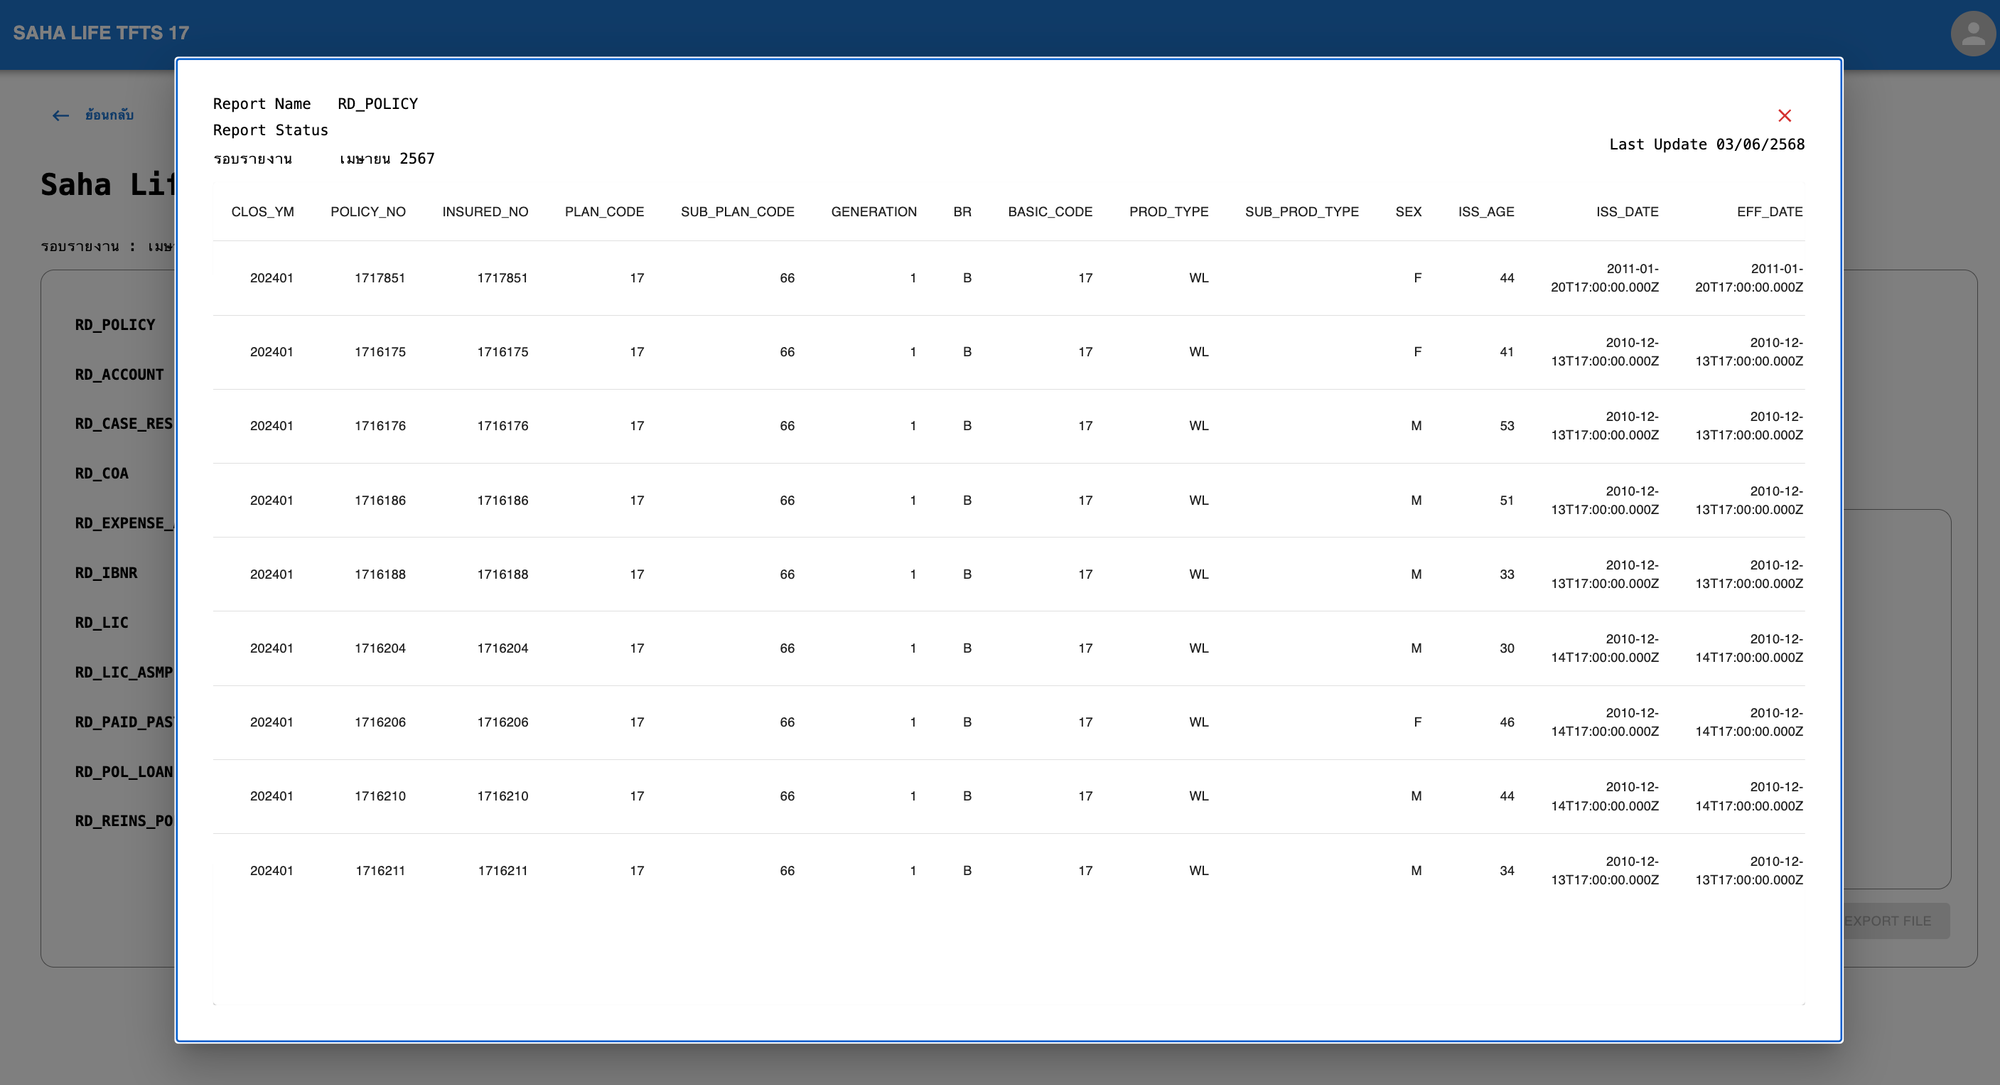2000x1085 pixels.
Task: Select the RD_COA report item
Action: pyautogui.click(x=102, y=474)
